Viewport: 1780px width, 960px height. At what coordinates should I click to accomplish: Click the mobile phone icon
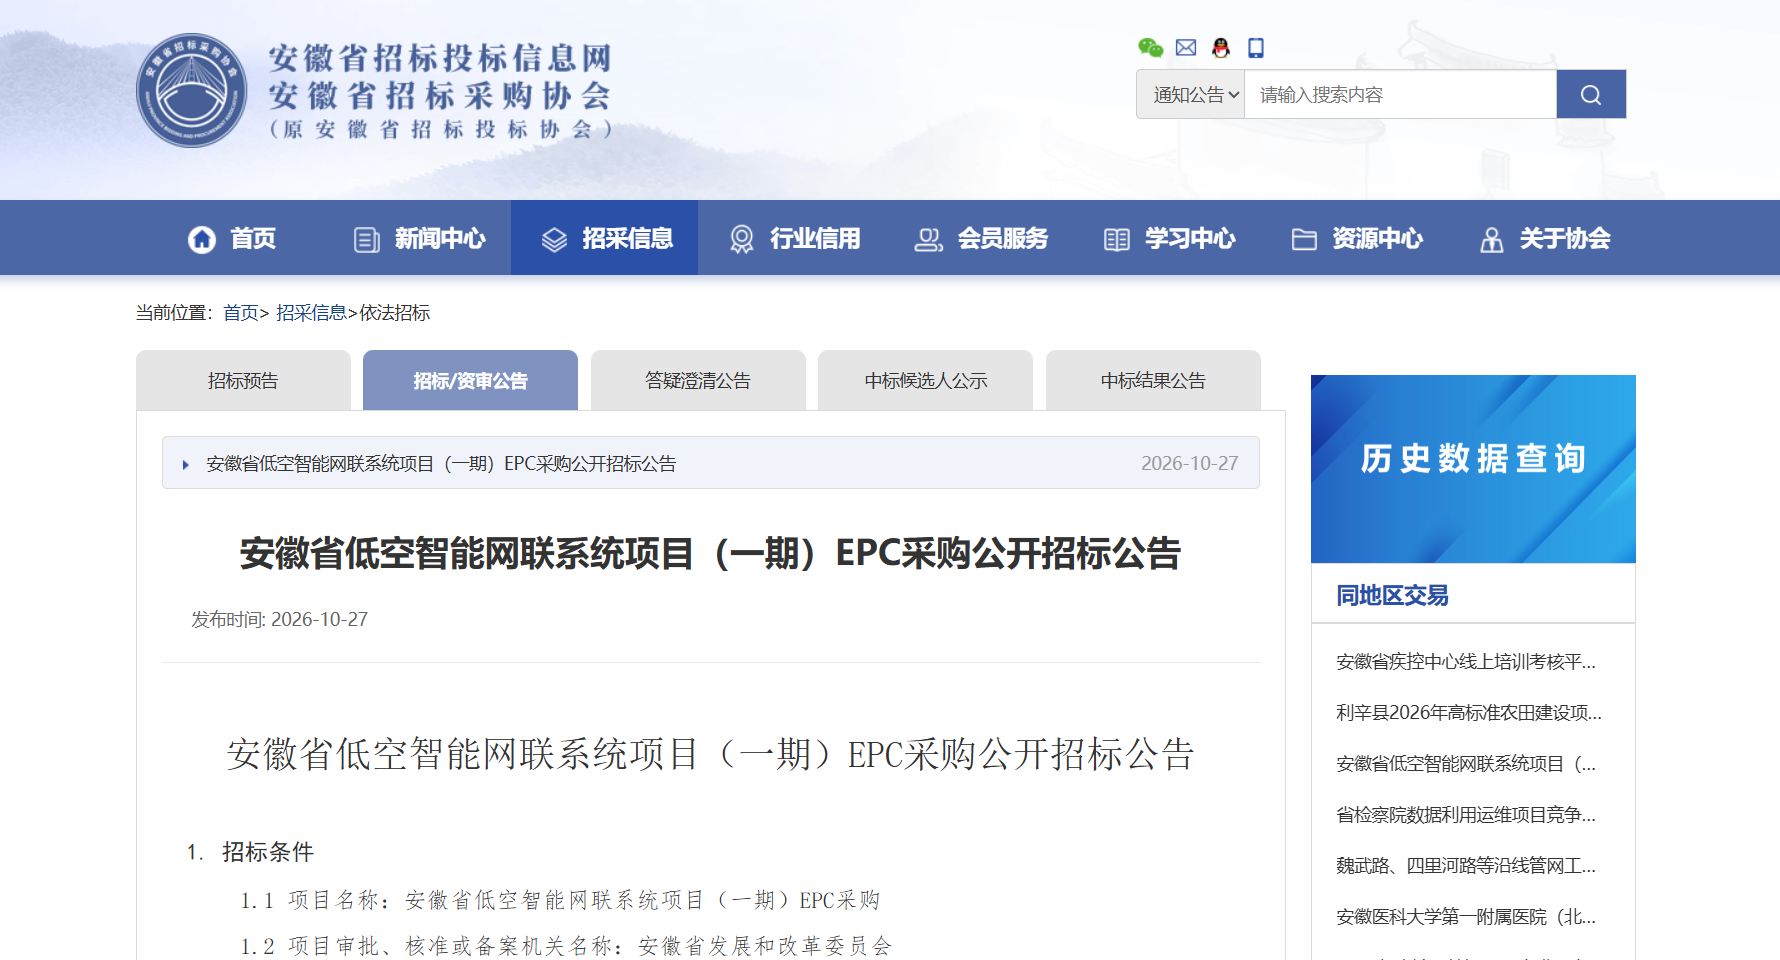click(1256, 47)
